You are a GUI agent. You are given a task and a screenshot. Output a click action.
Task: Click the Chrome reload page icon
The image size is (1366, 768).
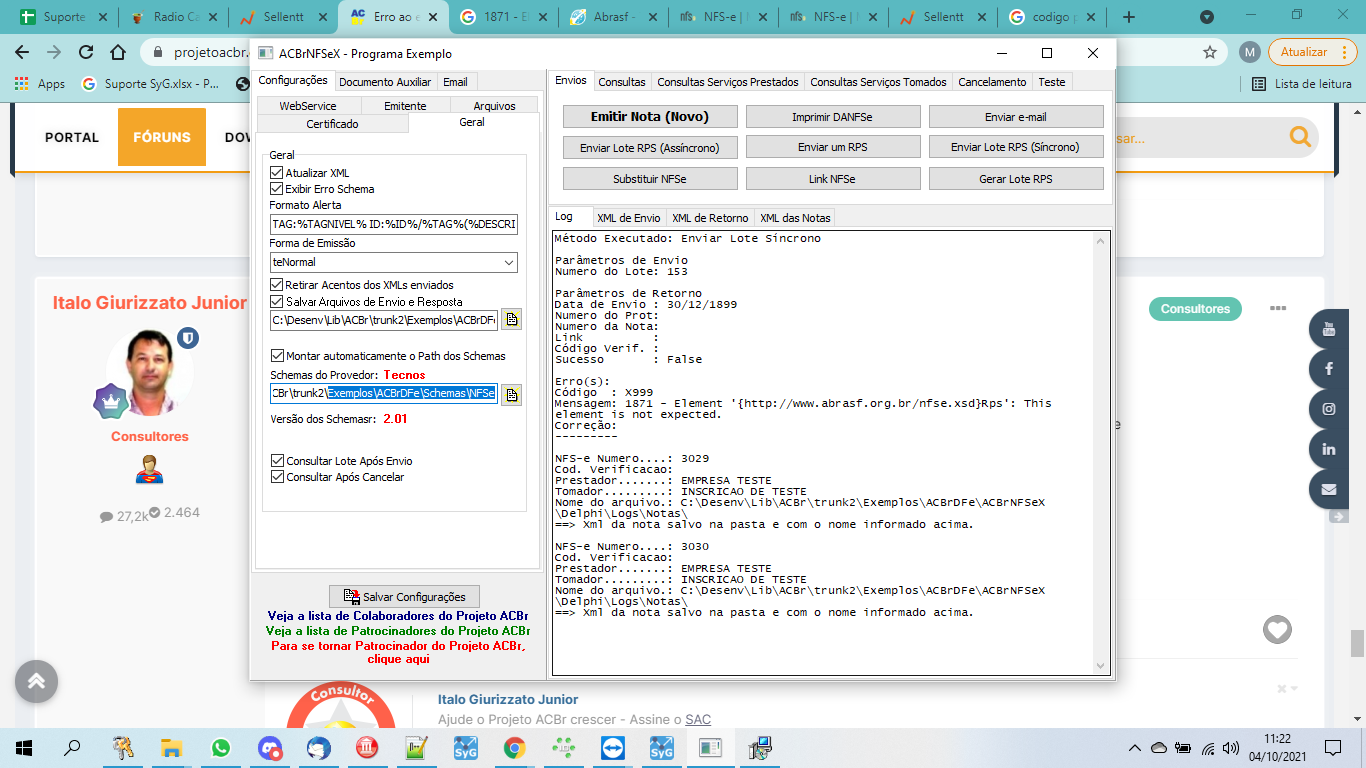[x=86, y=52]
